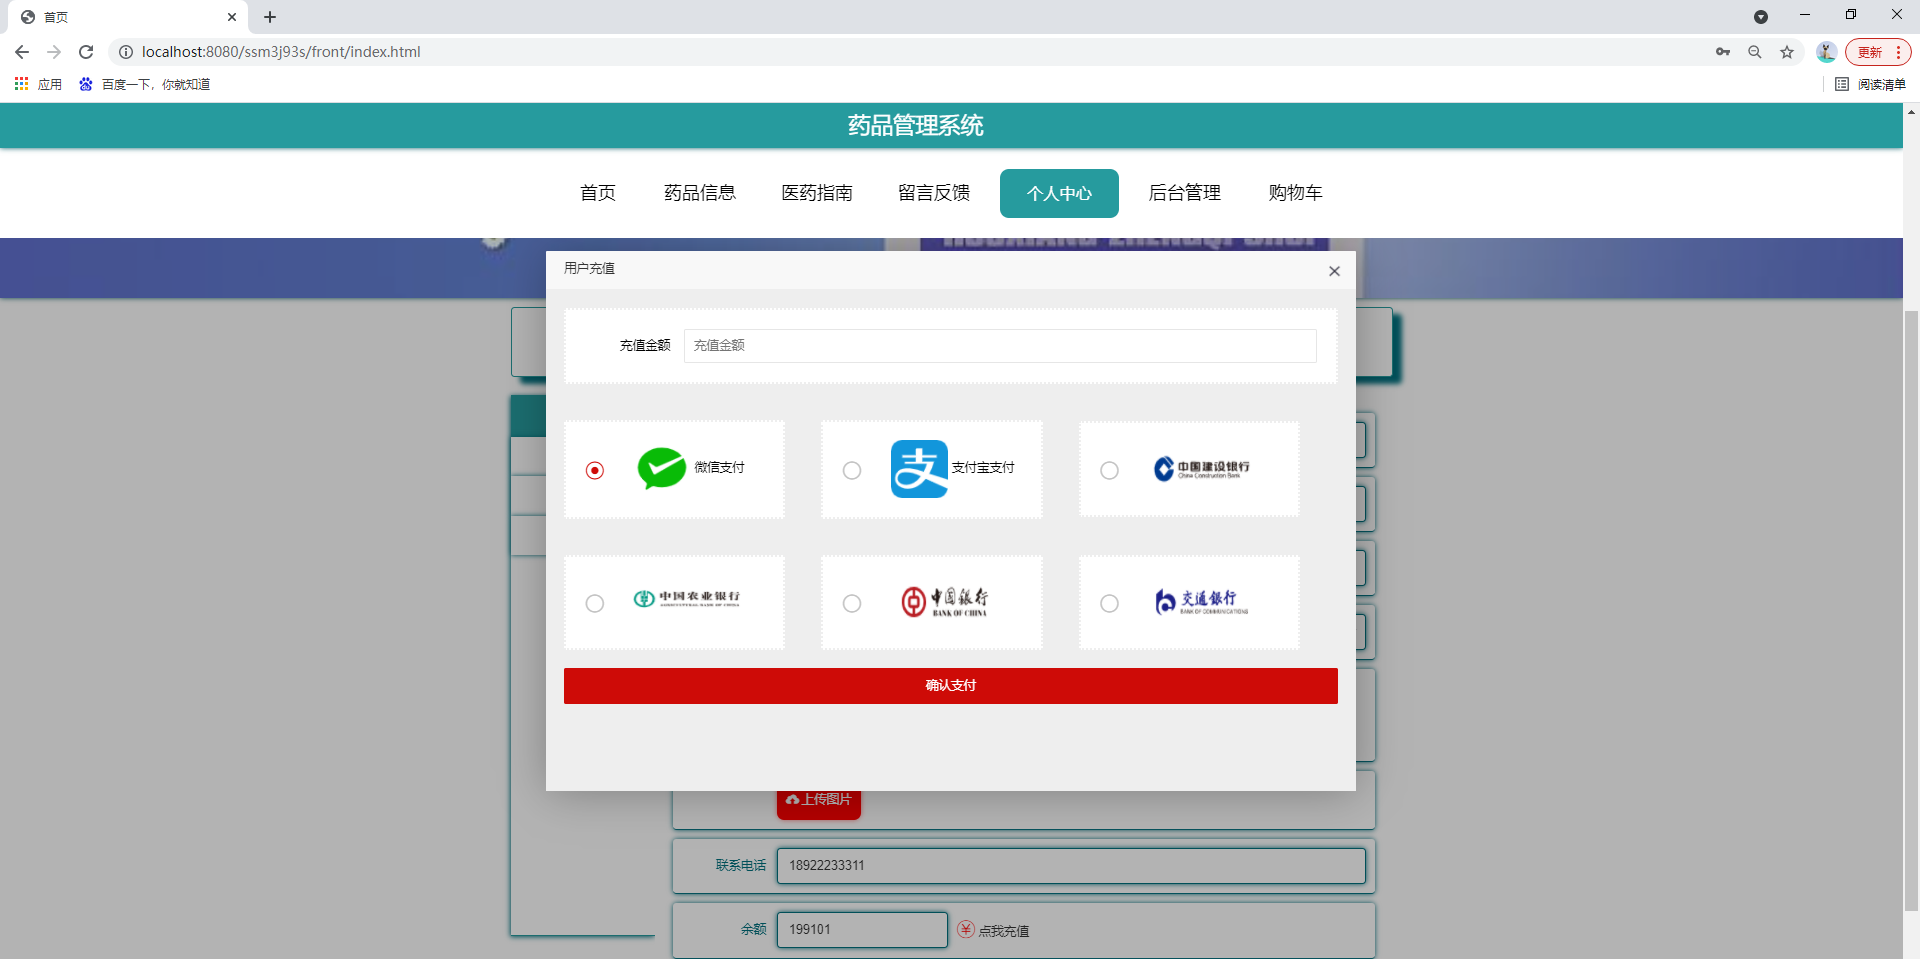Click the 更新 browser update button
This screenshot has height=959, width=1920.
1877,52
